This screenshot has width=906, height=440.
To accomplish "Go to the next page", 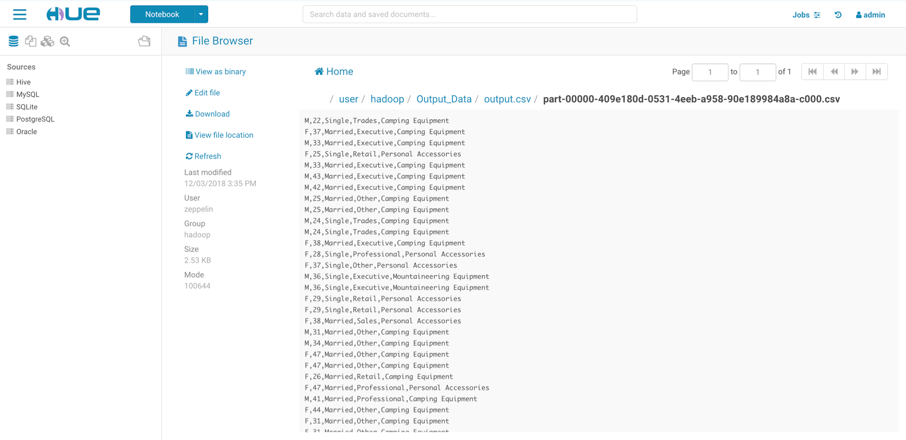I will [855, 72].
